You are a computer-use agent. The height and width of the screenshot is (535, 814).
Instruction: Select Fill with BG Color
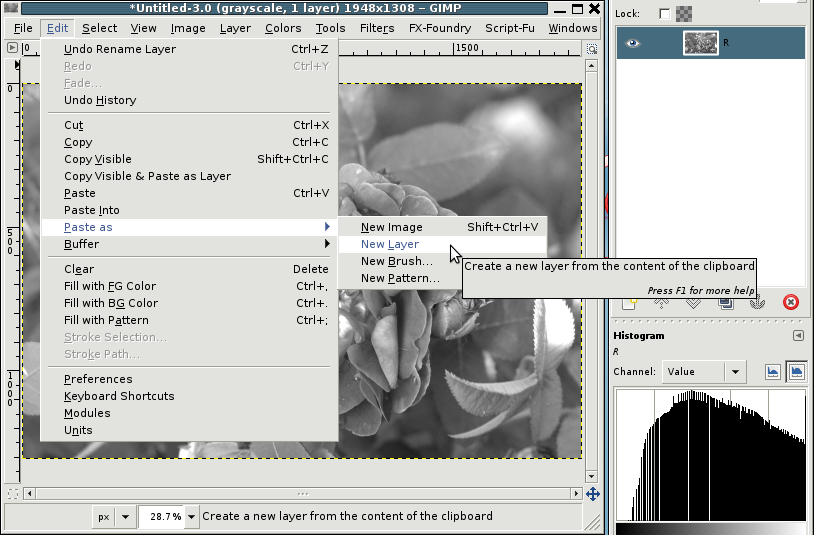click(x=189, y=303)
